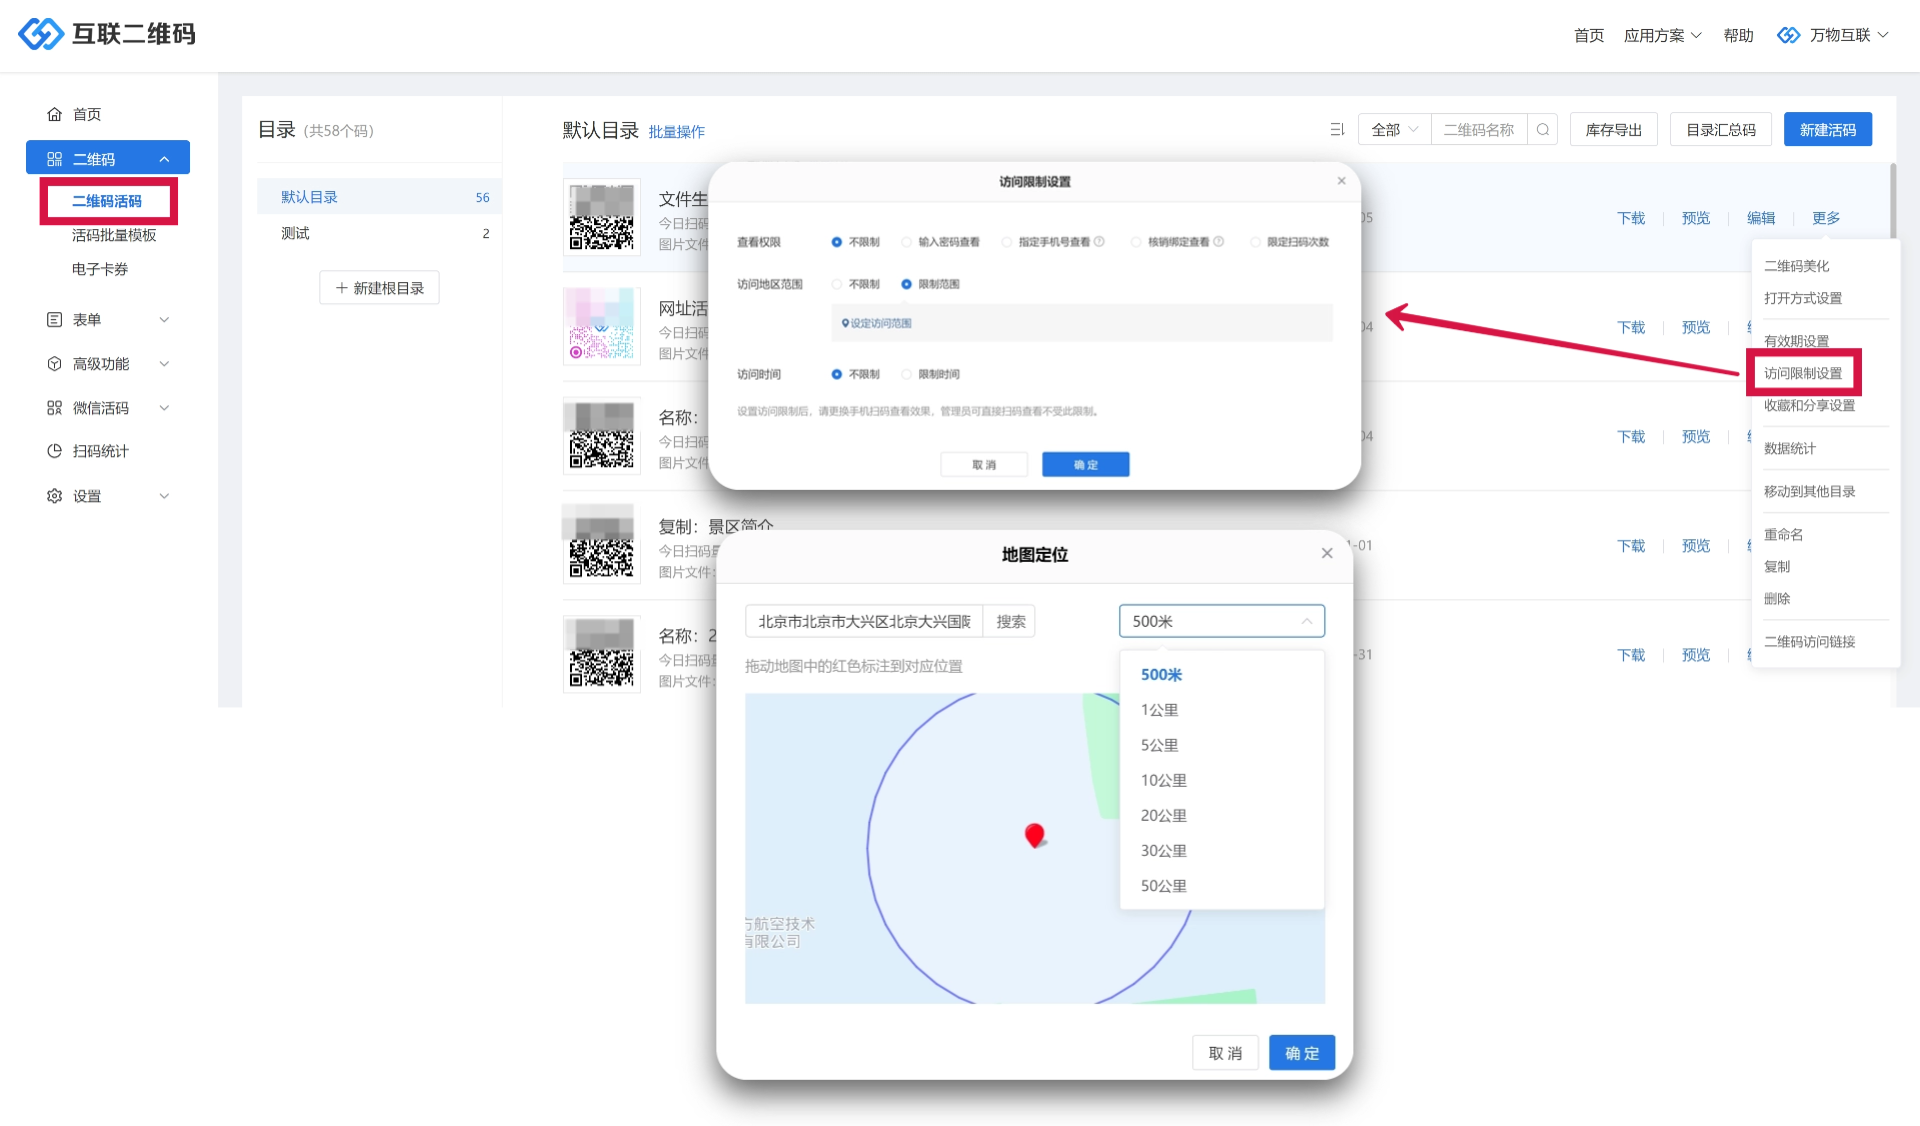Click the address input field in 地图定位
1920x1126 pixels.
coord(864,621)
